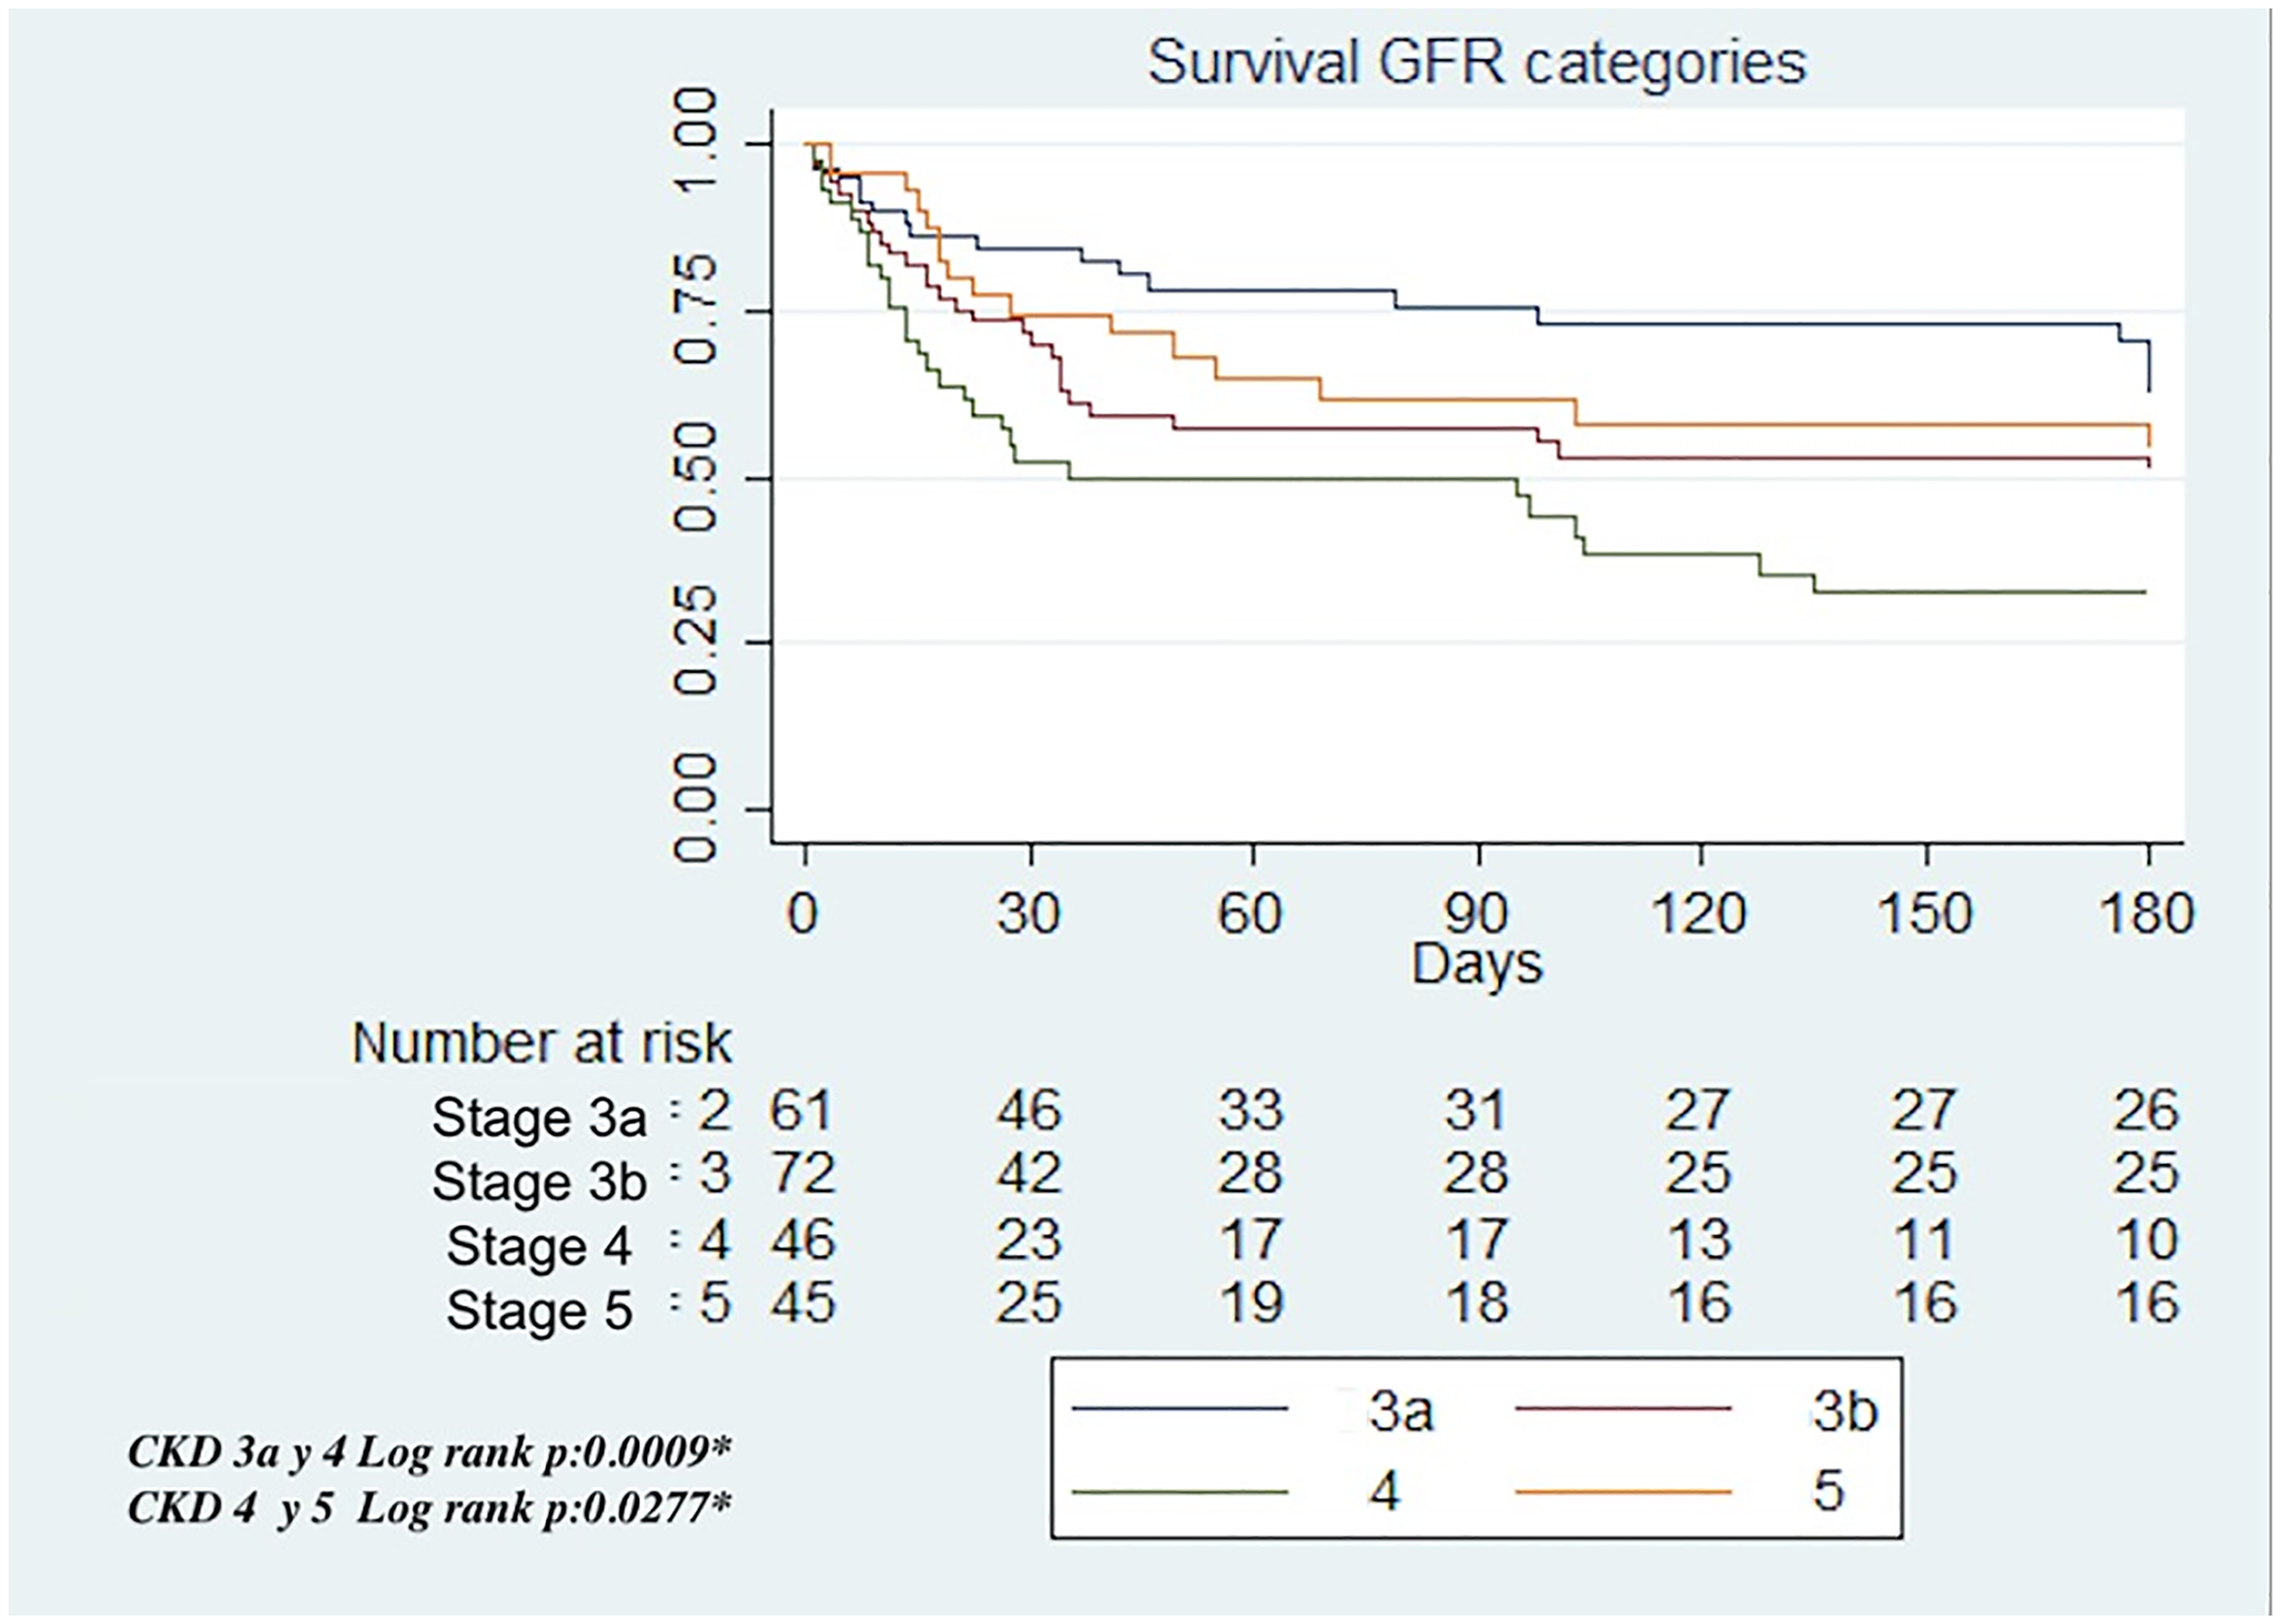
Task: Click the 1.00 y-axis label
Action: pos(696,143)
